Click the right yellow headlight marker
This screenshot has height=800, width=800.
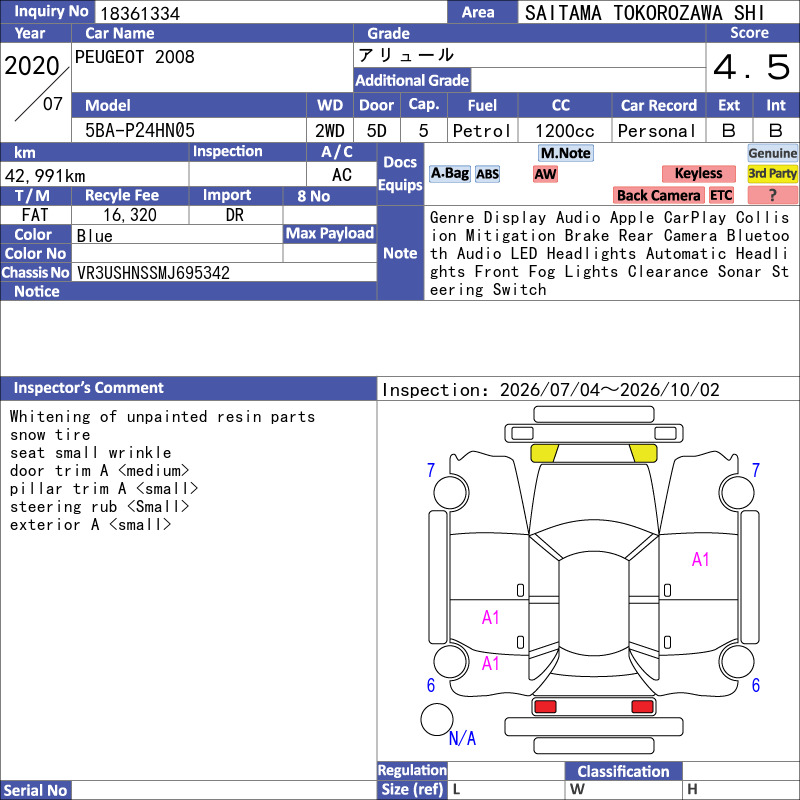tap(643, 453)
